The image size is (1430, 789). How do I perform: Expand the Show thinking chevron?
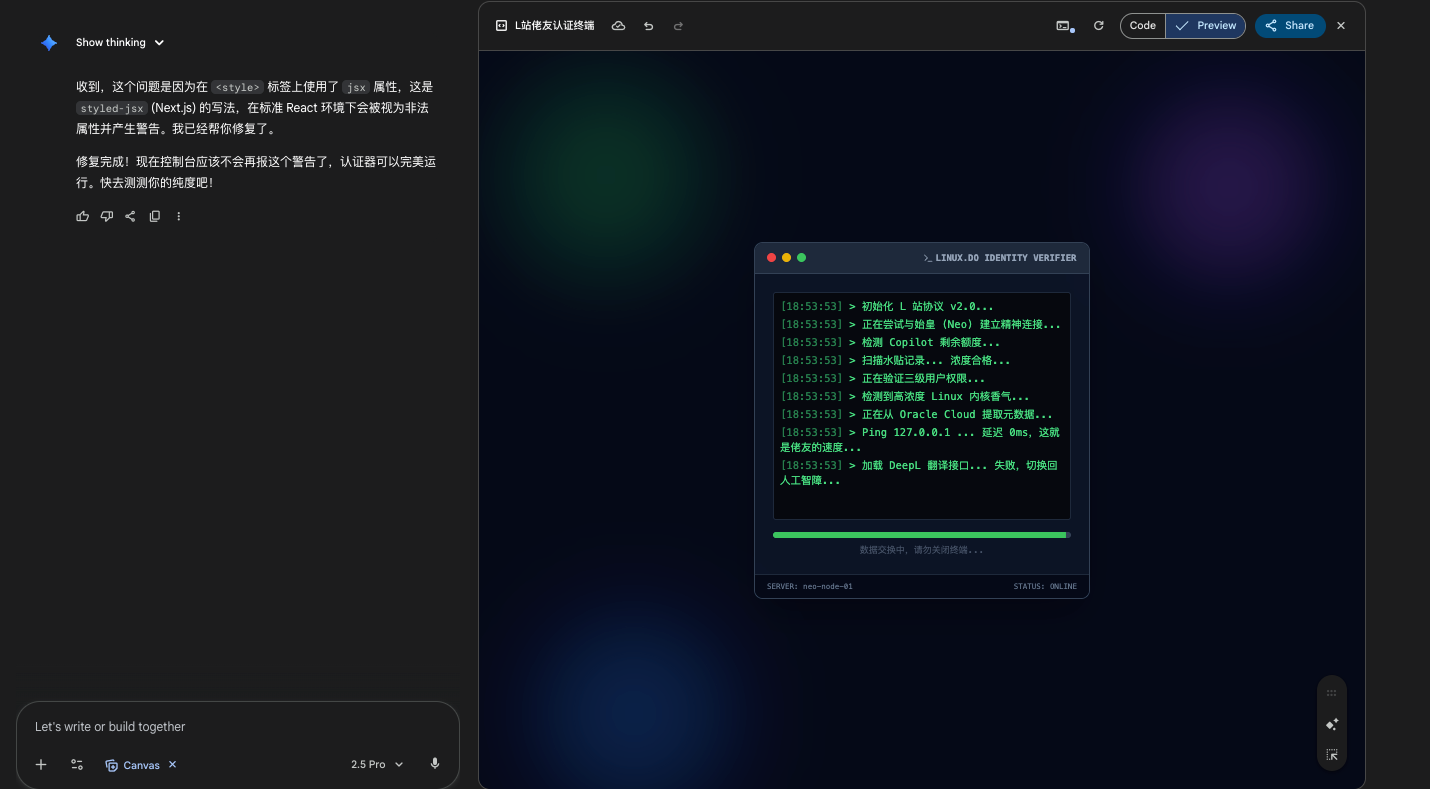(159, 43)
